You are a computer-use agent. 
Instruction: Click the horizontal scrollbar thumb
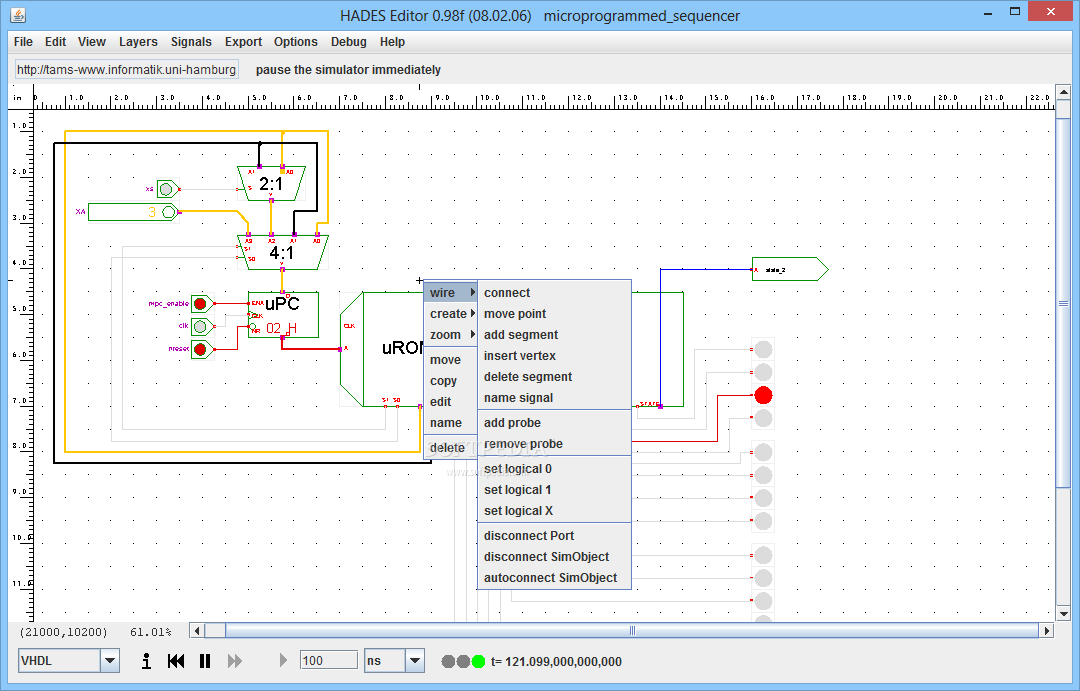click(632, 630)
